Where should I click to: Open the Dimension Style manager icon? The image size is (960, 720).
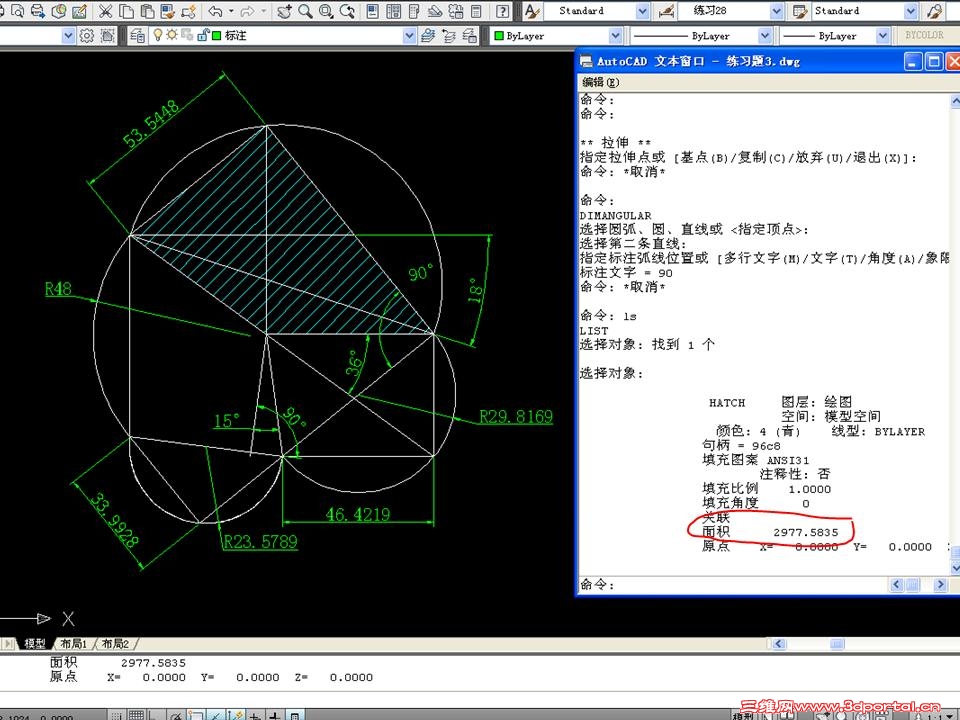[667, 10]
